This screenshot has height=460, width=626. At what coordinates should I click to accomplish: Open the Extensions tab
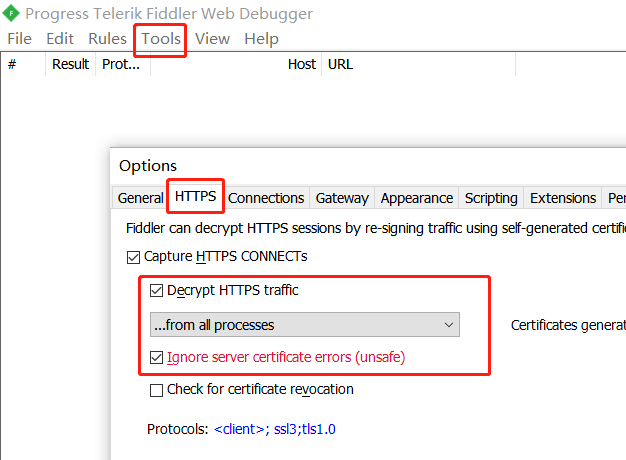[x=563, y=198]
